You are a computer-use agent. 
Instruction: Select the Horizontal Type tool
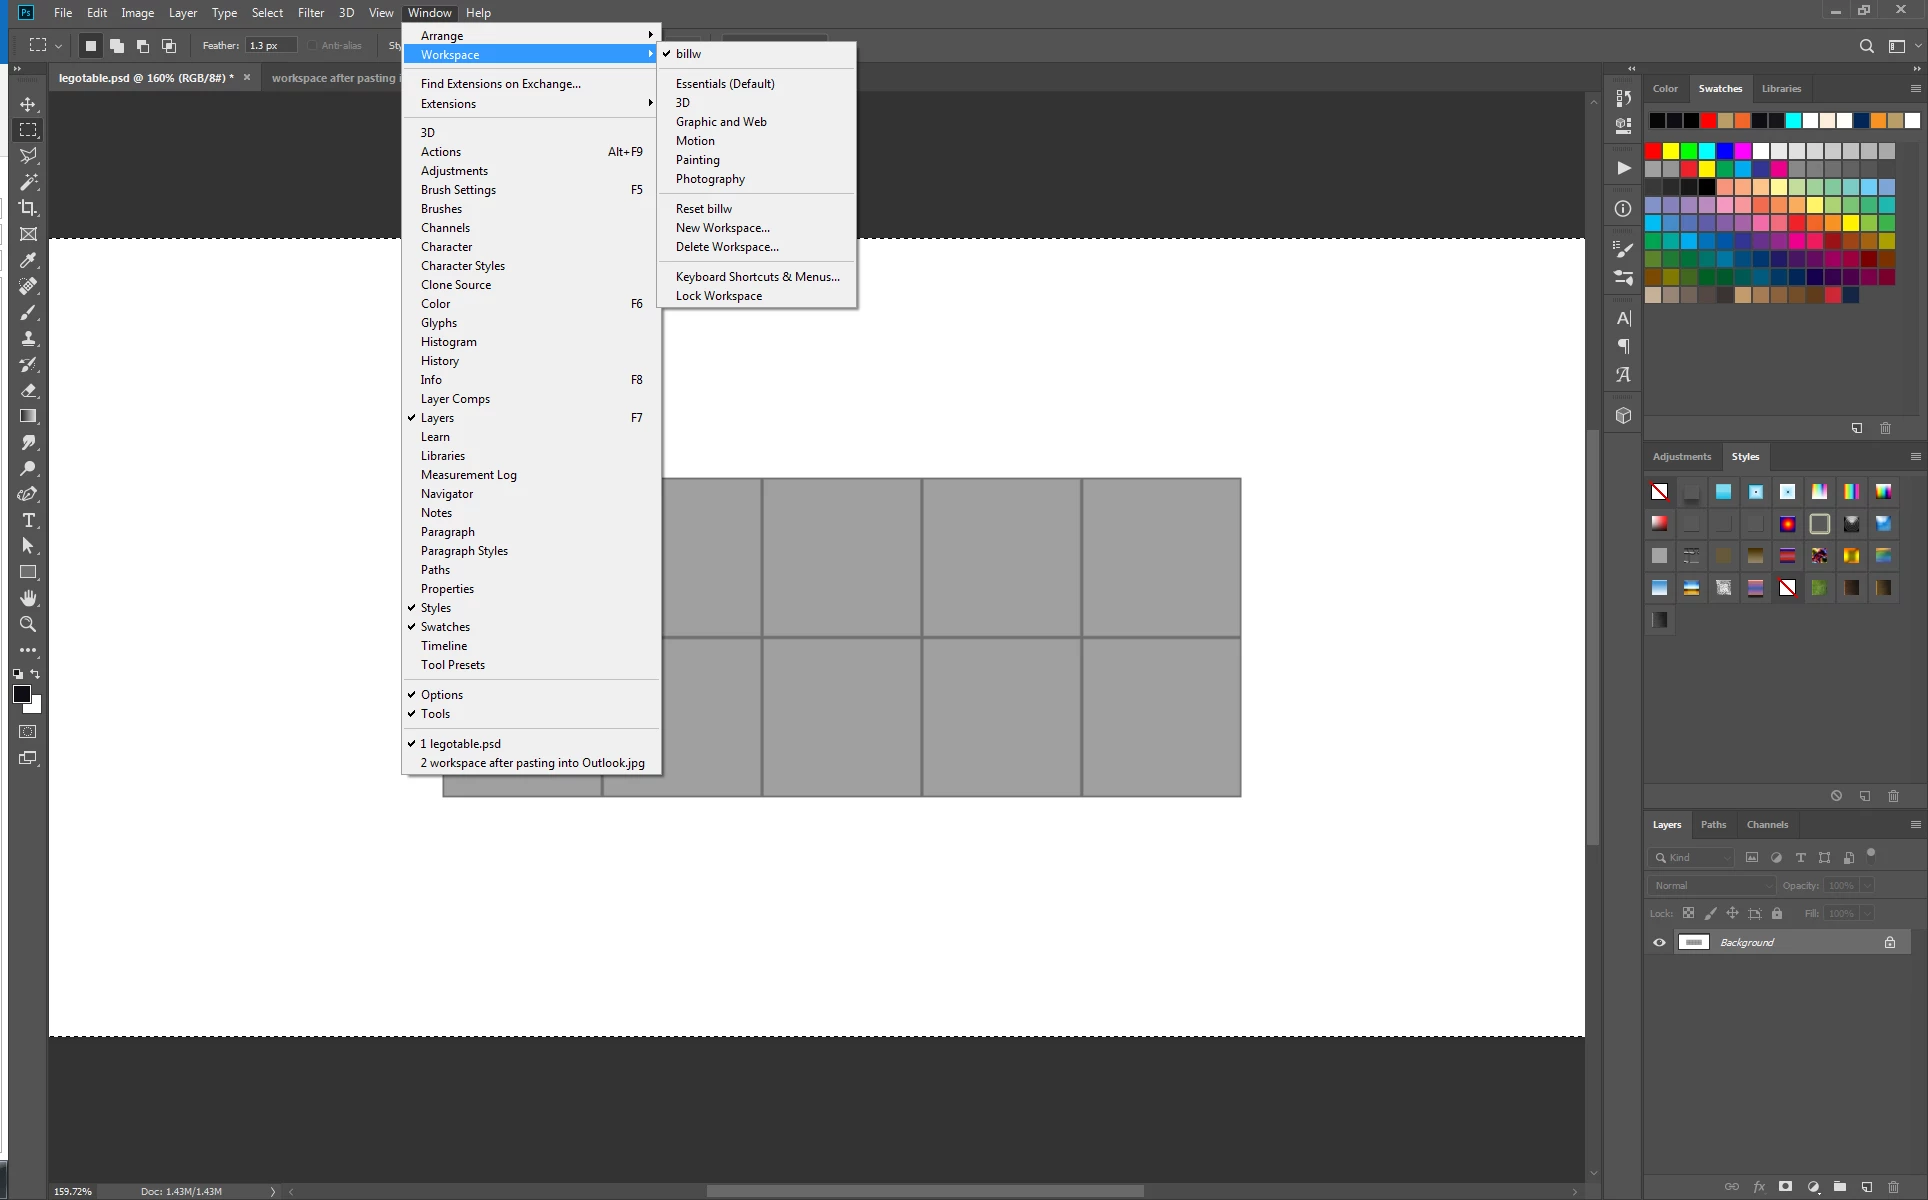28,520
